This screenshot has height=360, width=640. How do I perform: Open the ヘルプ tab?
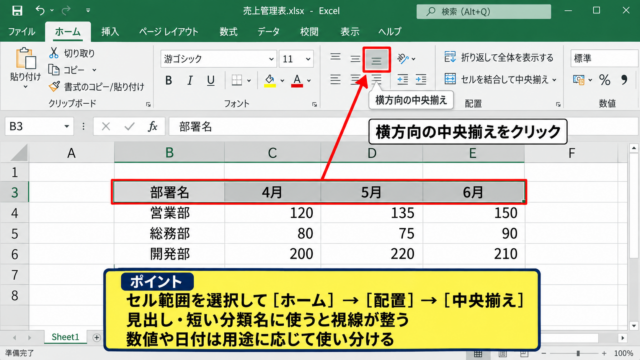pos(390,31)
